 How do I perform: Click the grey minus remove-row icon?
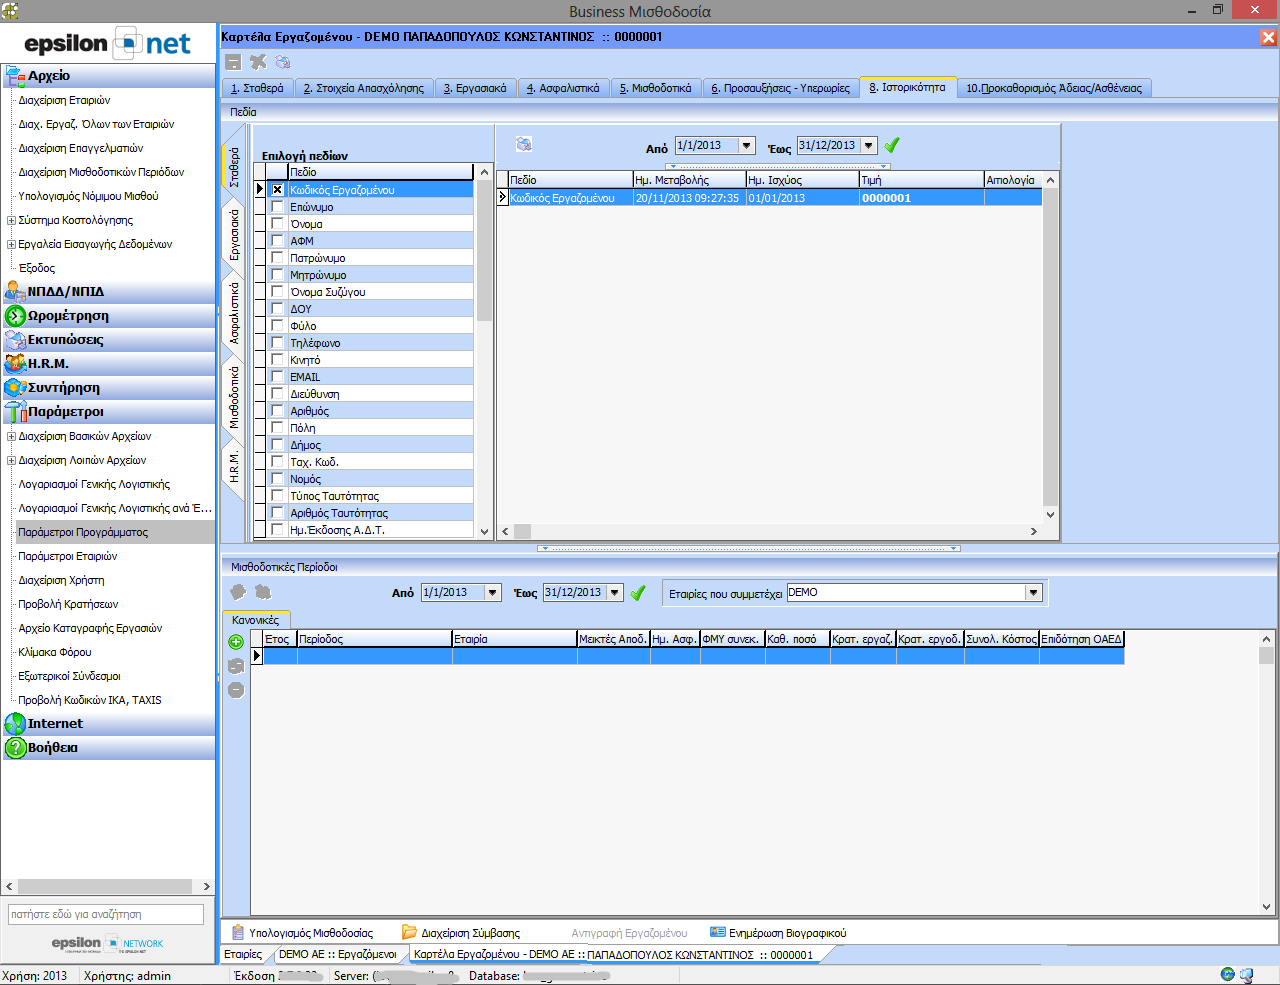[236, 690]
